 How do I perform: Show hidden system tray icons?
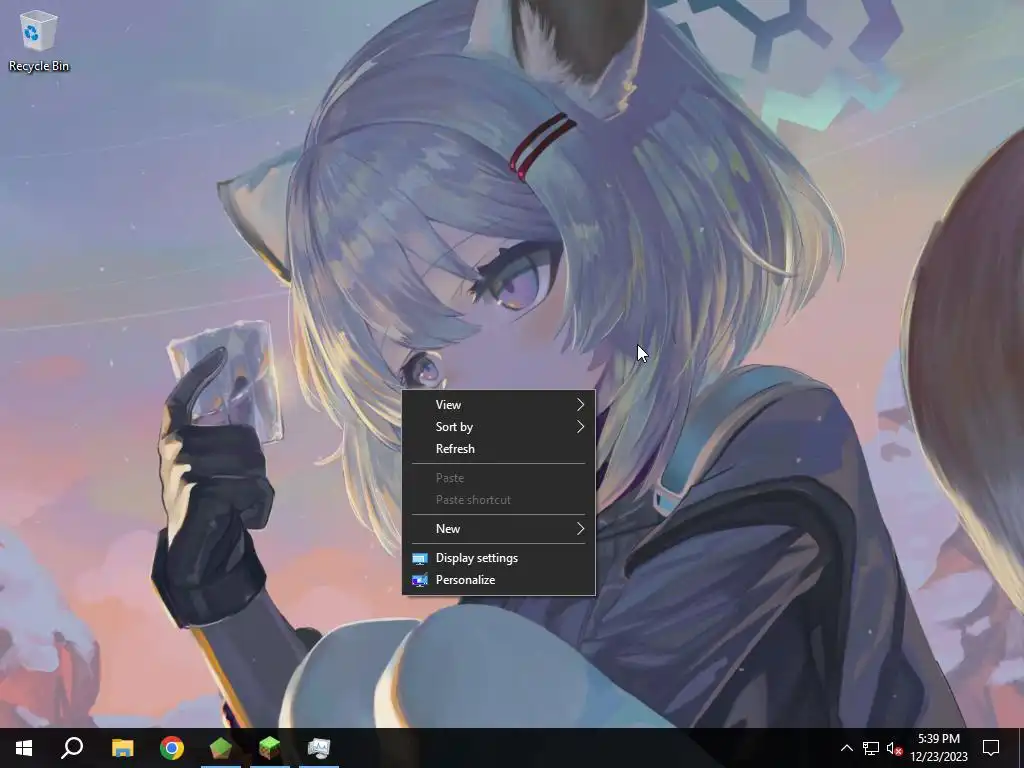coord(846,748)
